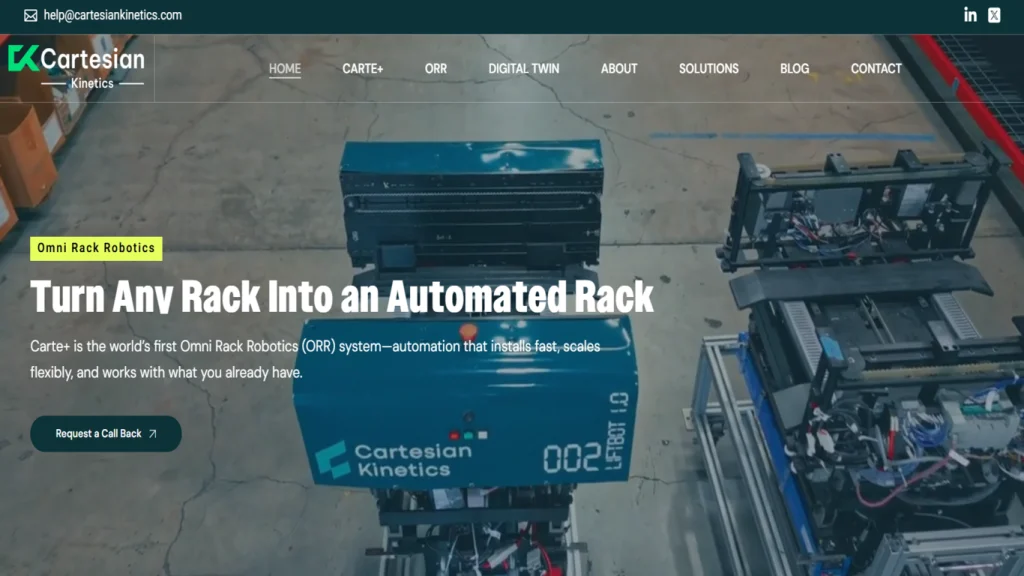1024x576 pixels.
Task: Click the envelope mail icon
Action: click(x=31, y=16)
